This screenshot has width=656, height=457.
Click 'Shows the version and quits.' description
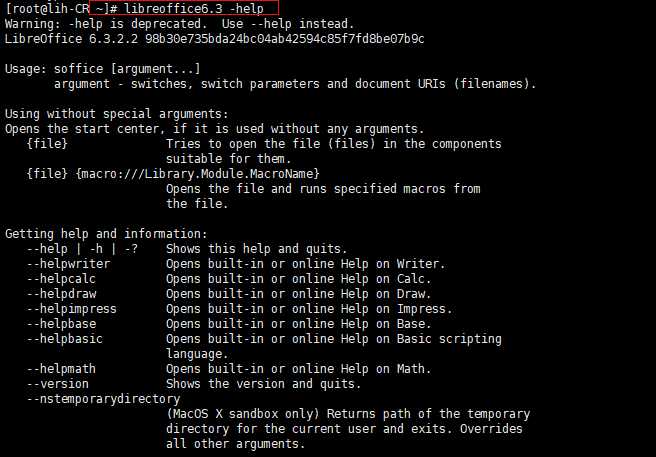pos(264,384)
